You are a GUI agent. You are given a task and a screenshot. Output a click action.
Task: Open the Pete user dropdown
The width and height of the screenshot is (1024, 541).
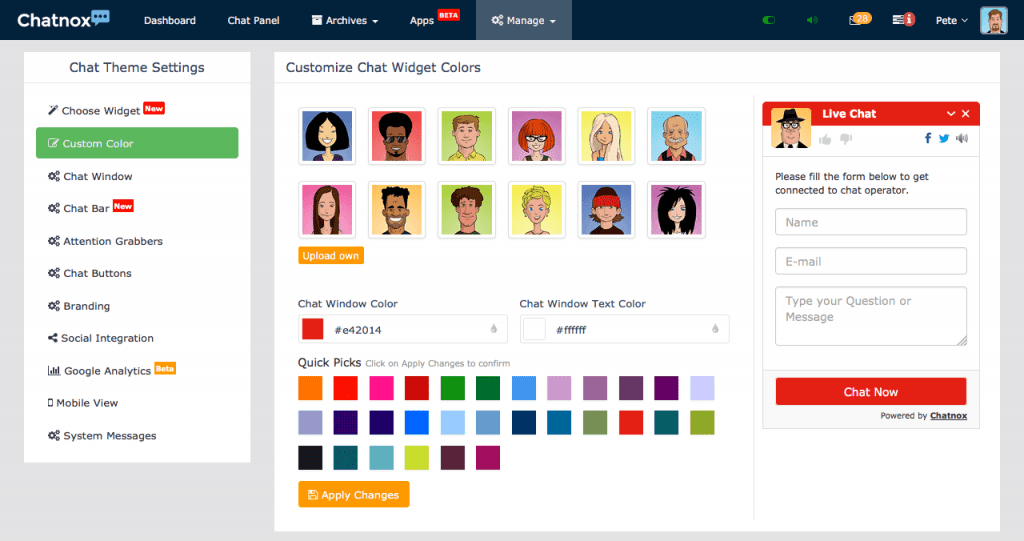tap(952, 20)
